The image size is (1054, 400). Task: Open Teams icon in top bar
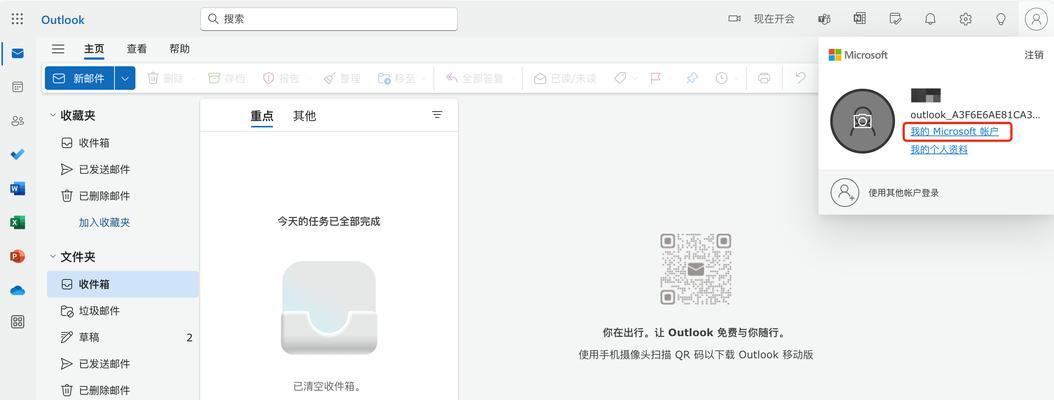(824, 19)
